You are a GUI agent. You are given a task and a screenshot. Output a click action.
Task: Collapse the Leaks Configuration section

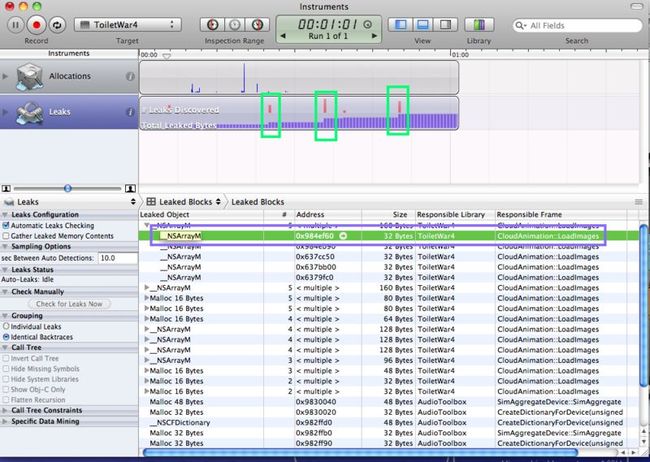[5, 215]
